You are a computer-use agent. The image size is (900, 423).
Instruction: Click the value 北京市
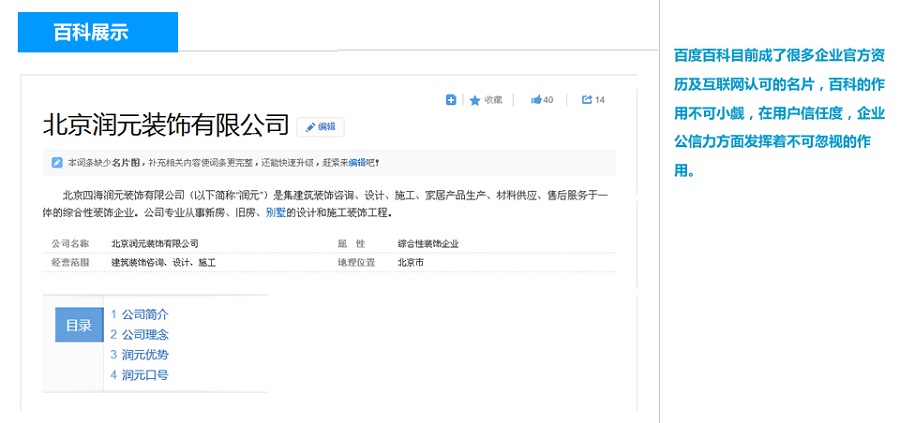coord(411,263)
